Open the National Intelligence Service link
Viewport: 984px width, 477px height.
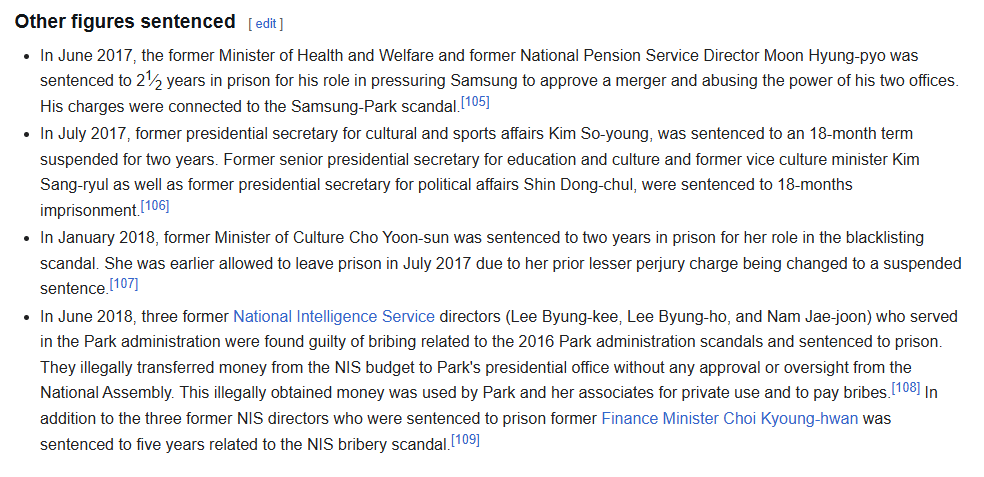click(334, 316)
